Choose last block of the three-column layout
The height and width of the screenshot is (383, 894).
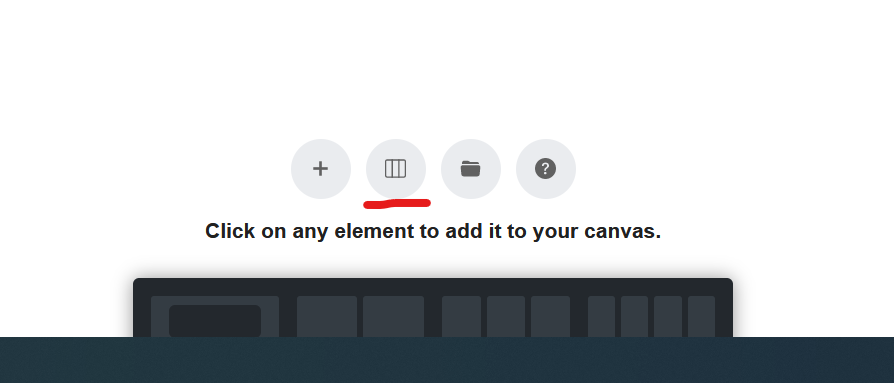(x=550, y=316)
